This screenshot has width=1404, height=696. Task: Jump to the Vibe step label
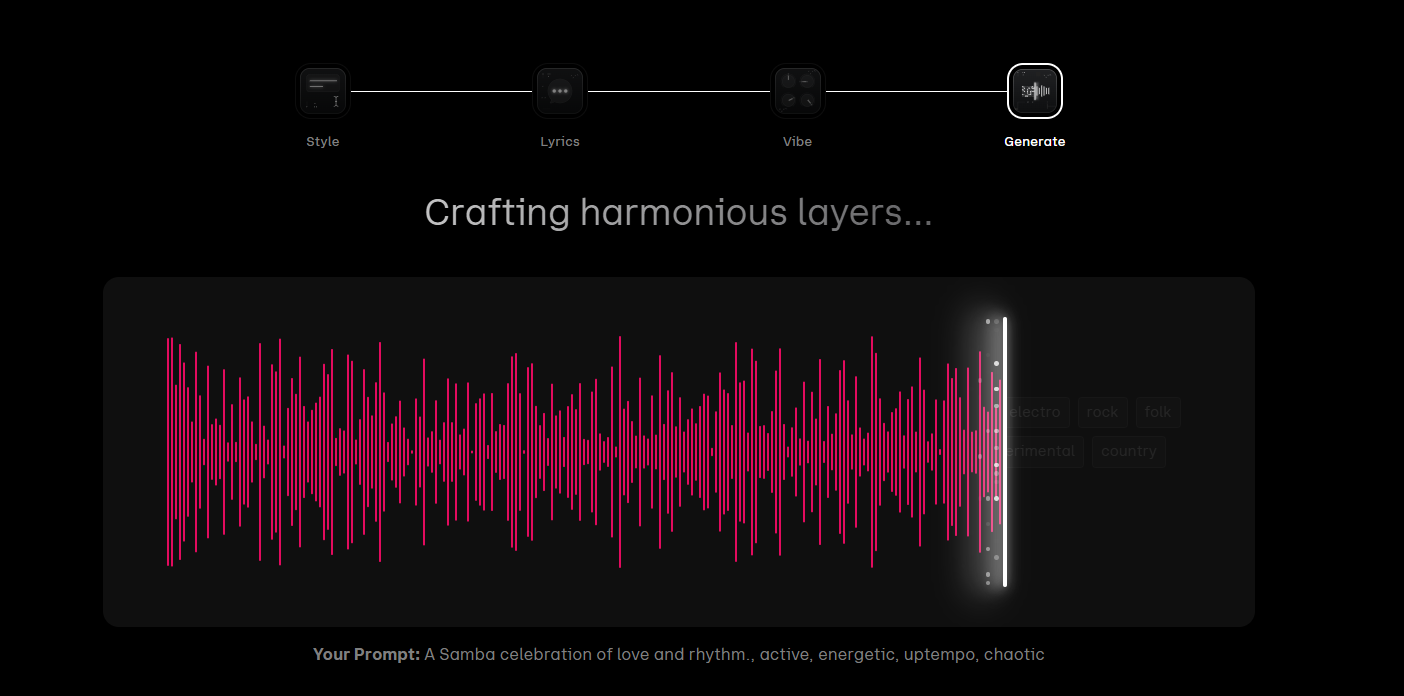[x=797, y=142]
